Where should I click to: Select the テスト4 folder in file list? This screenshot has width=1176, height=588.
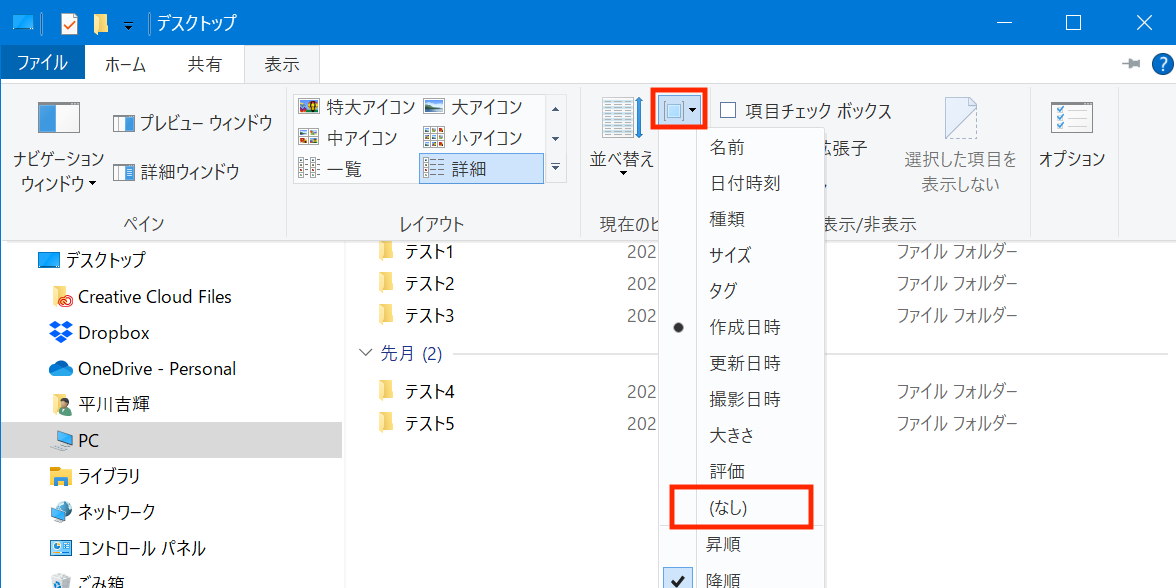[429, 391]
